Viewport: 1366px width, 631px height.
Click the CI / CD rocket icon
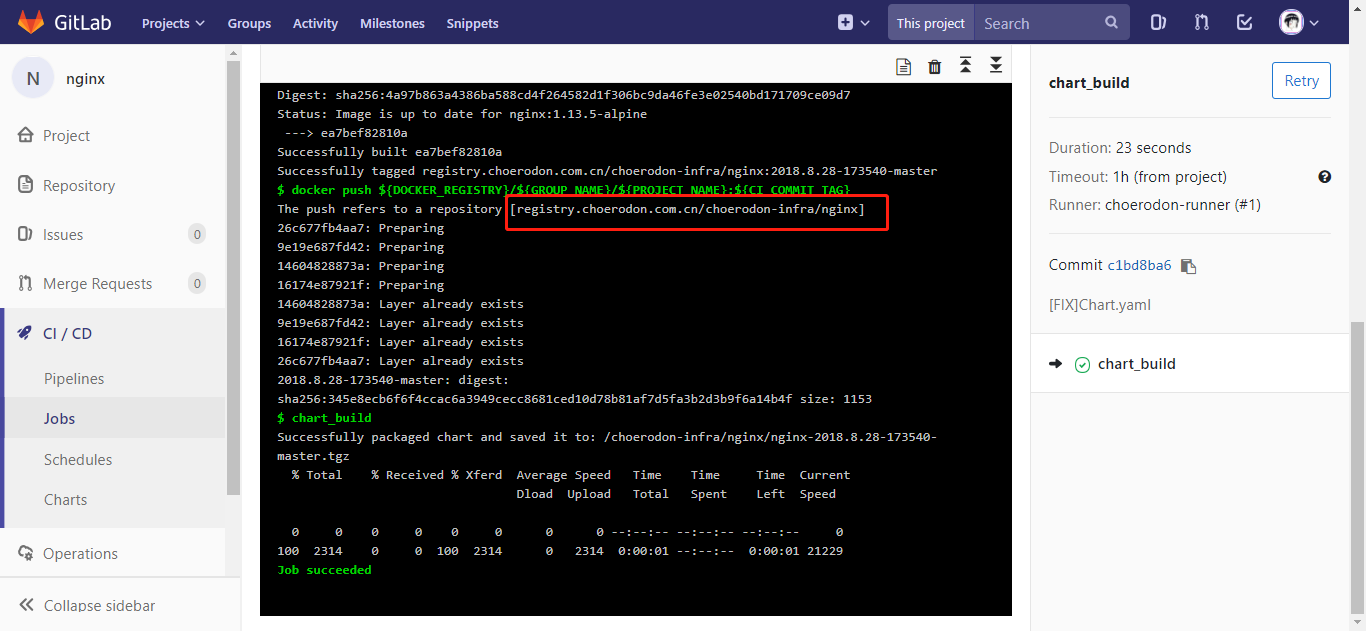pos(26,333)
